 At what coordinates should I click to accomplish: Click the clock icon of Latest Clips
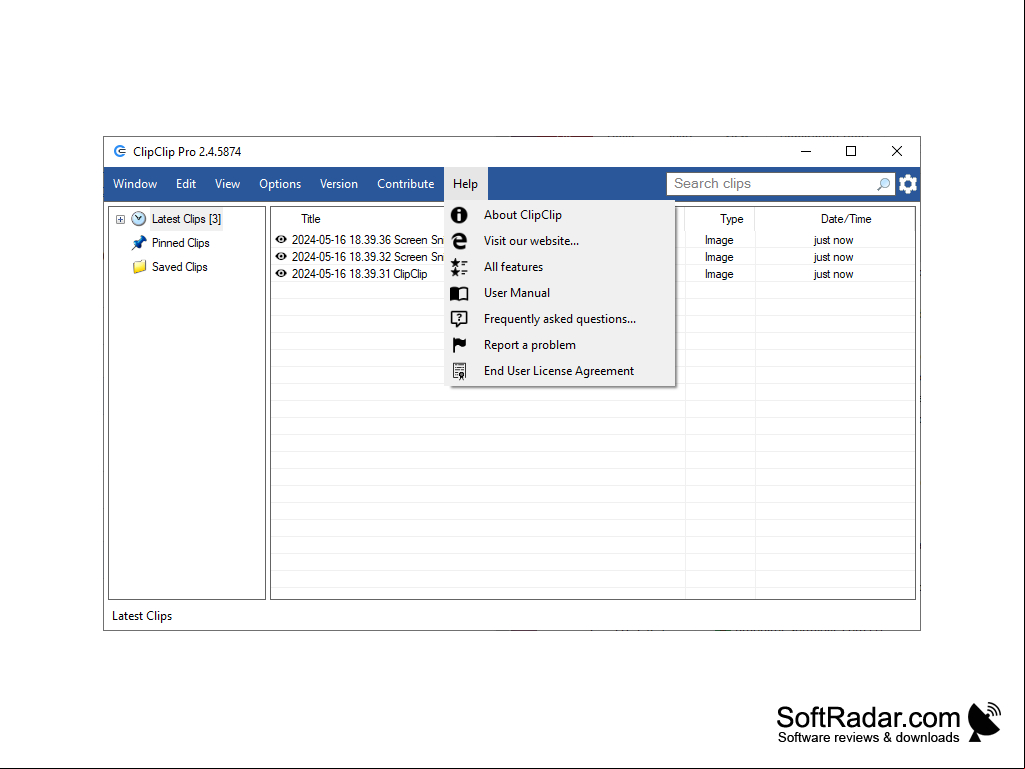tap(139, 219)
